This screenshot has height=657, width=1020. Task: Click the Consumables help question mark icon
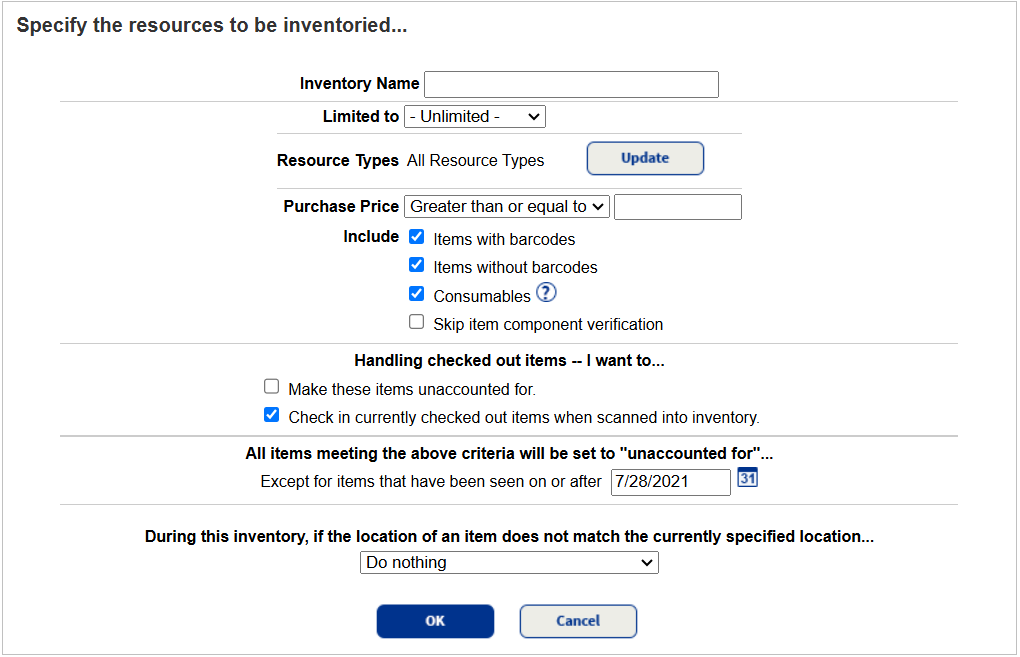pyautogui.click(x=546, y=292)
